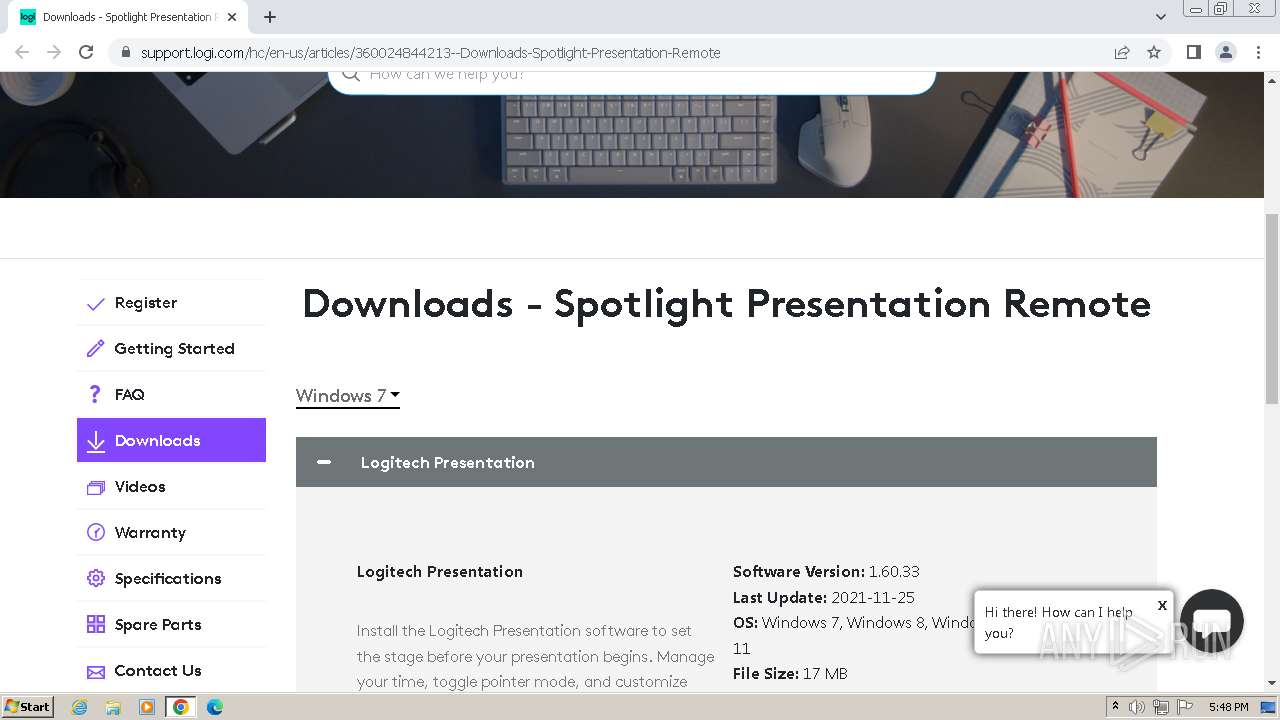Image resolution: width=1280 pixels, height=720 pixels.
Task: Launch Internet Explorer from taskbar
Action: click(x=79, y=707)
